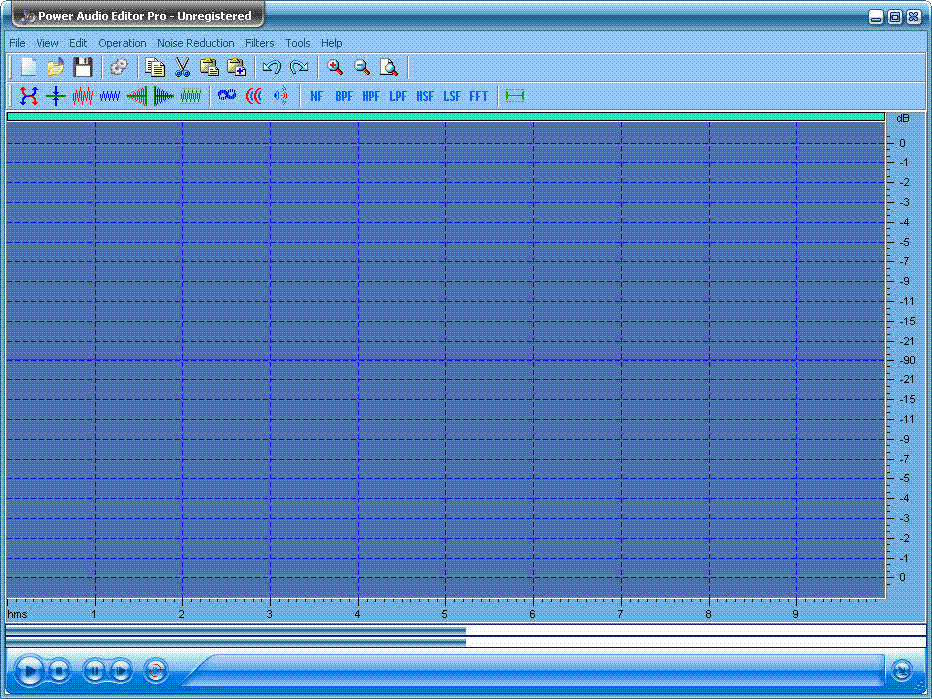932x699 pixels.
Task: Open the gears settings icon
Action: pyautogui.click(x=119, y=67)
